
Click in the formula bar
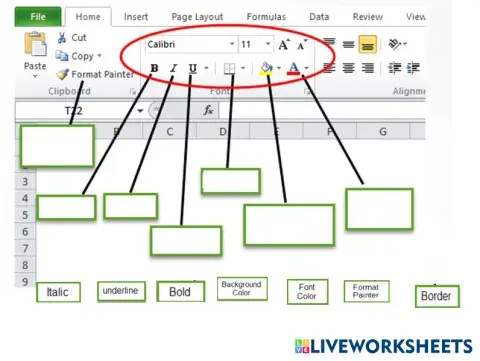(x=322, y=110)
